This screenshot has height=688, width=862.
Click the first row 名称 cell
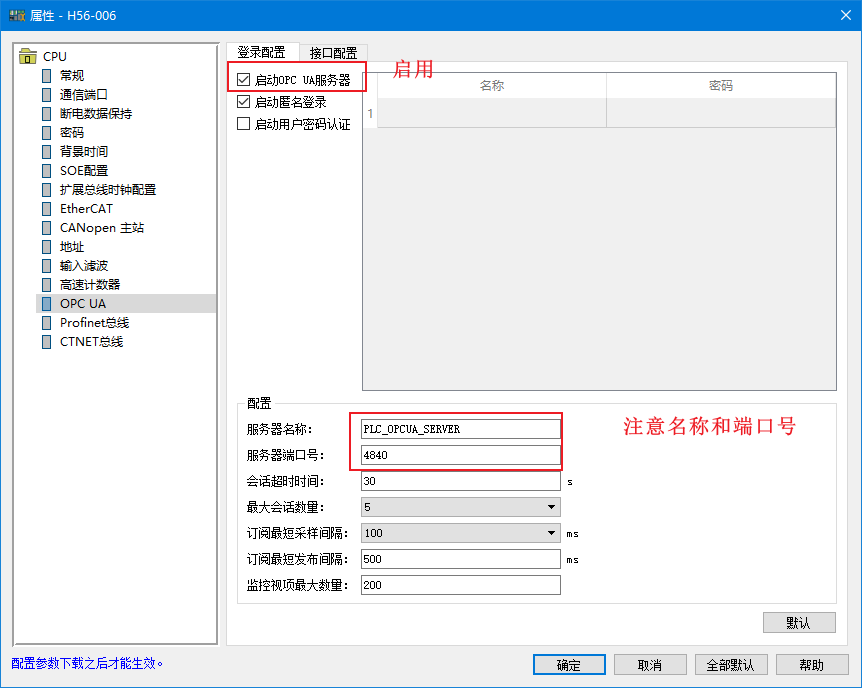click(x=491, y=113)
